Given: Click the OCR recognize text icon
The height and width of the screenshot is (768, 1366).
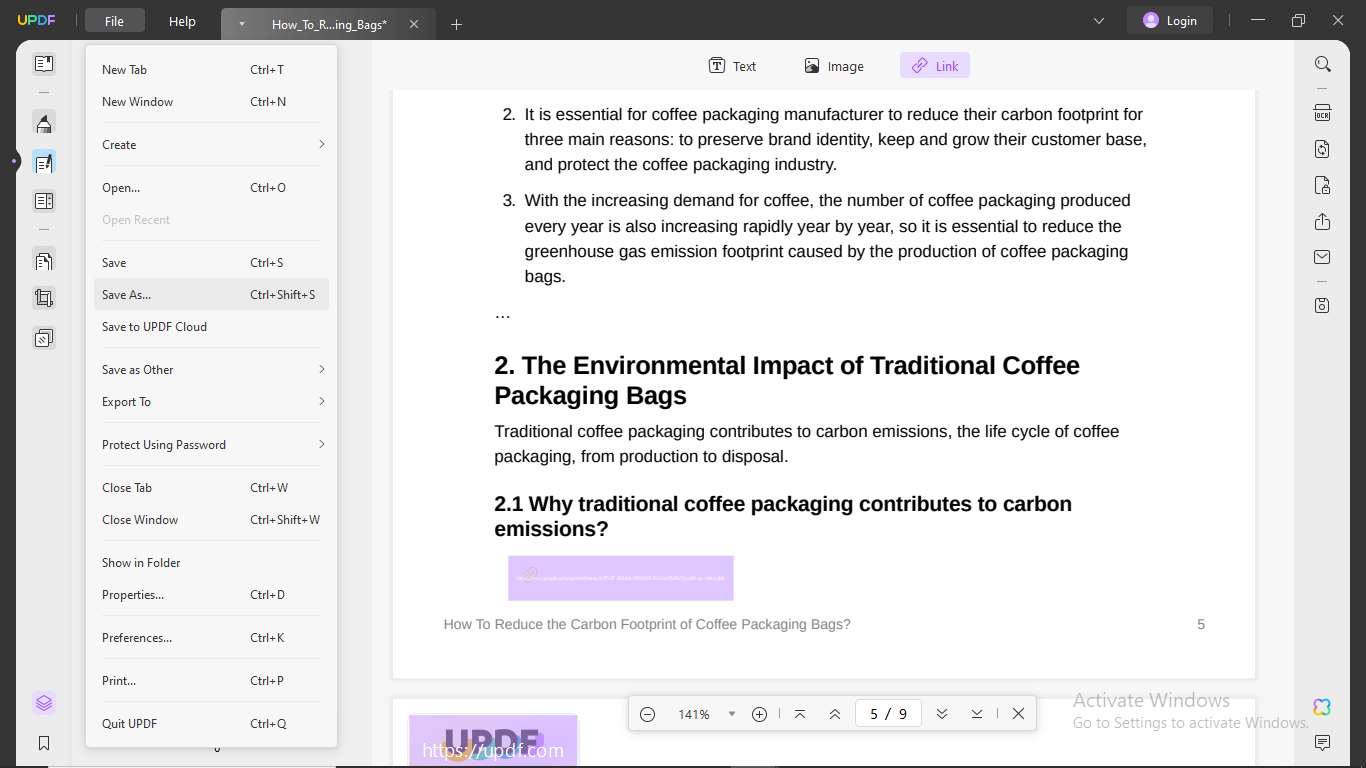Looking at the screenshot, I should click(1322, 113).
